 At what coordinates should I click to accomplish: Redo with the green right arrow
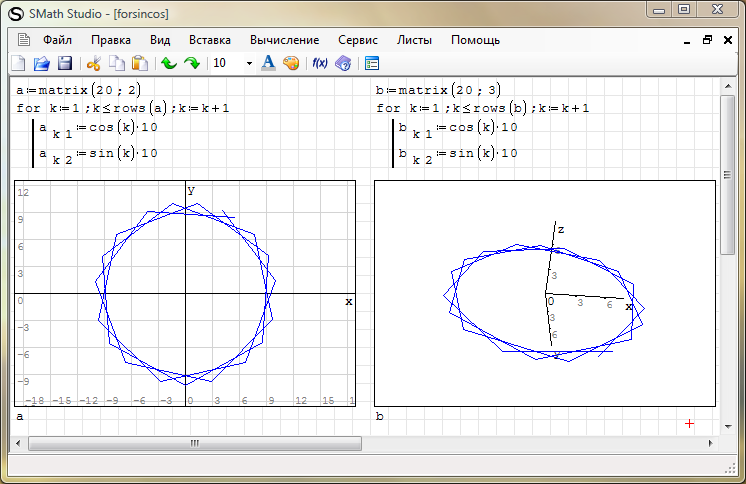[191, 63]
